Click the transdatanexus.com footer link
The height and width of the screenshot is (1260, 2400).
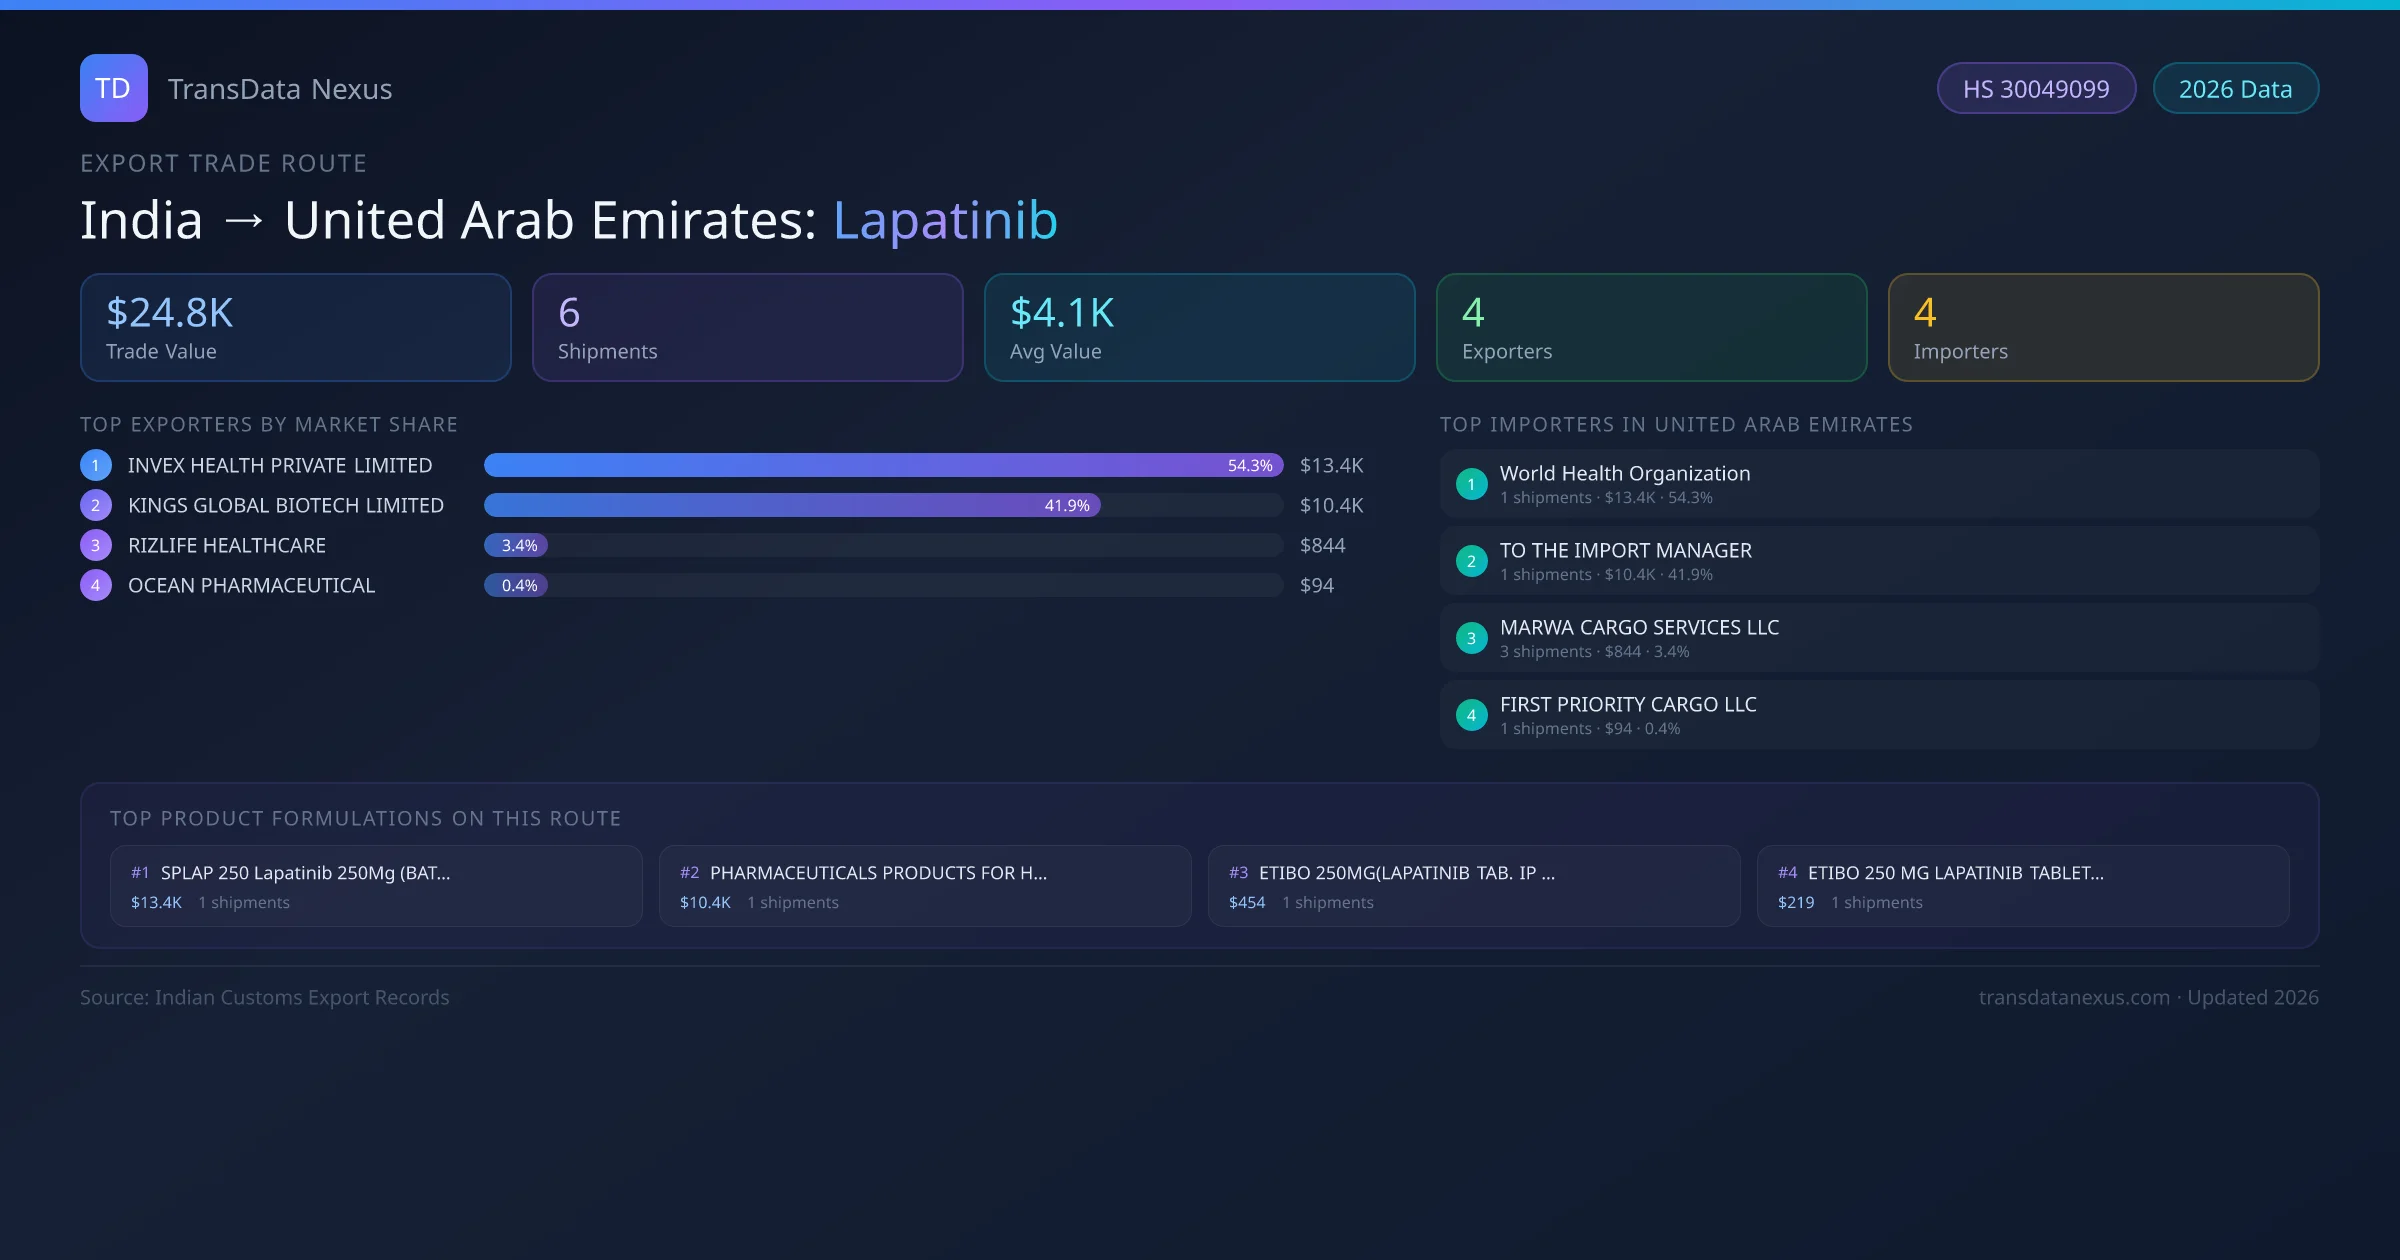pos(2073,997)
